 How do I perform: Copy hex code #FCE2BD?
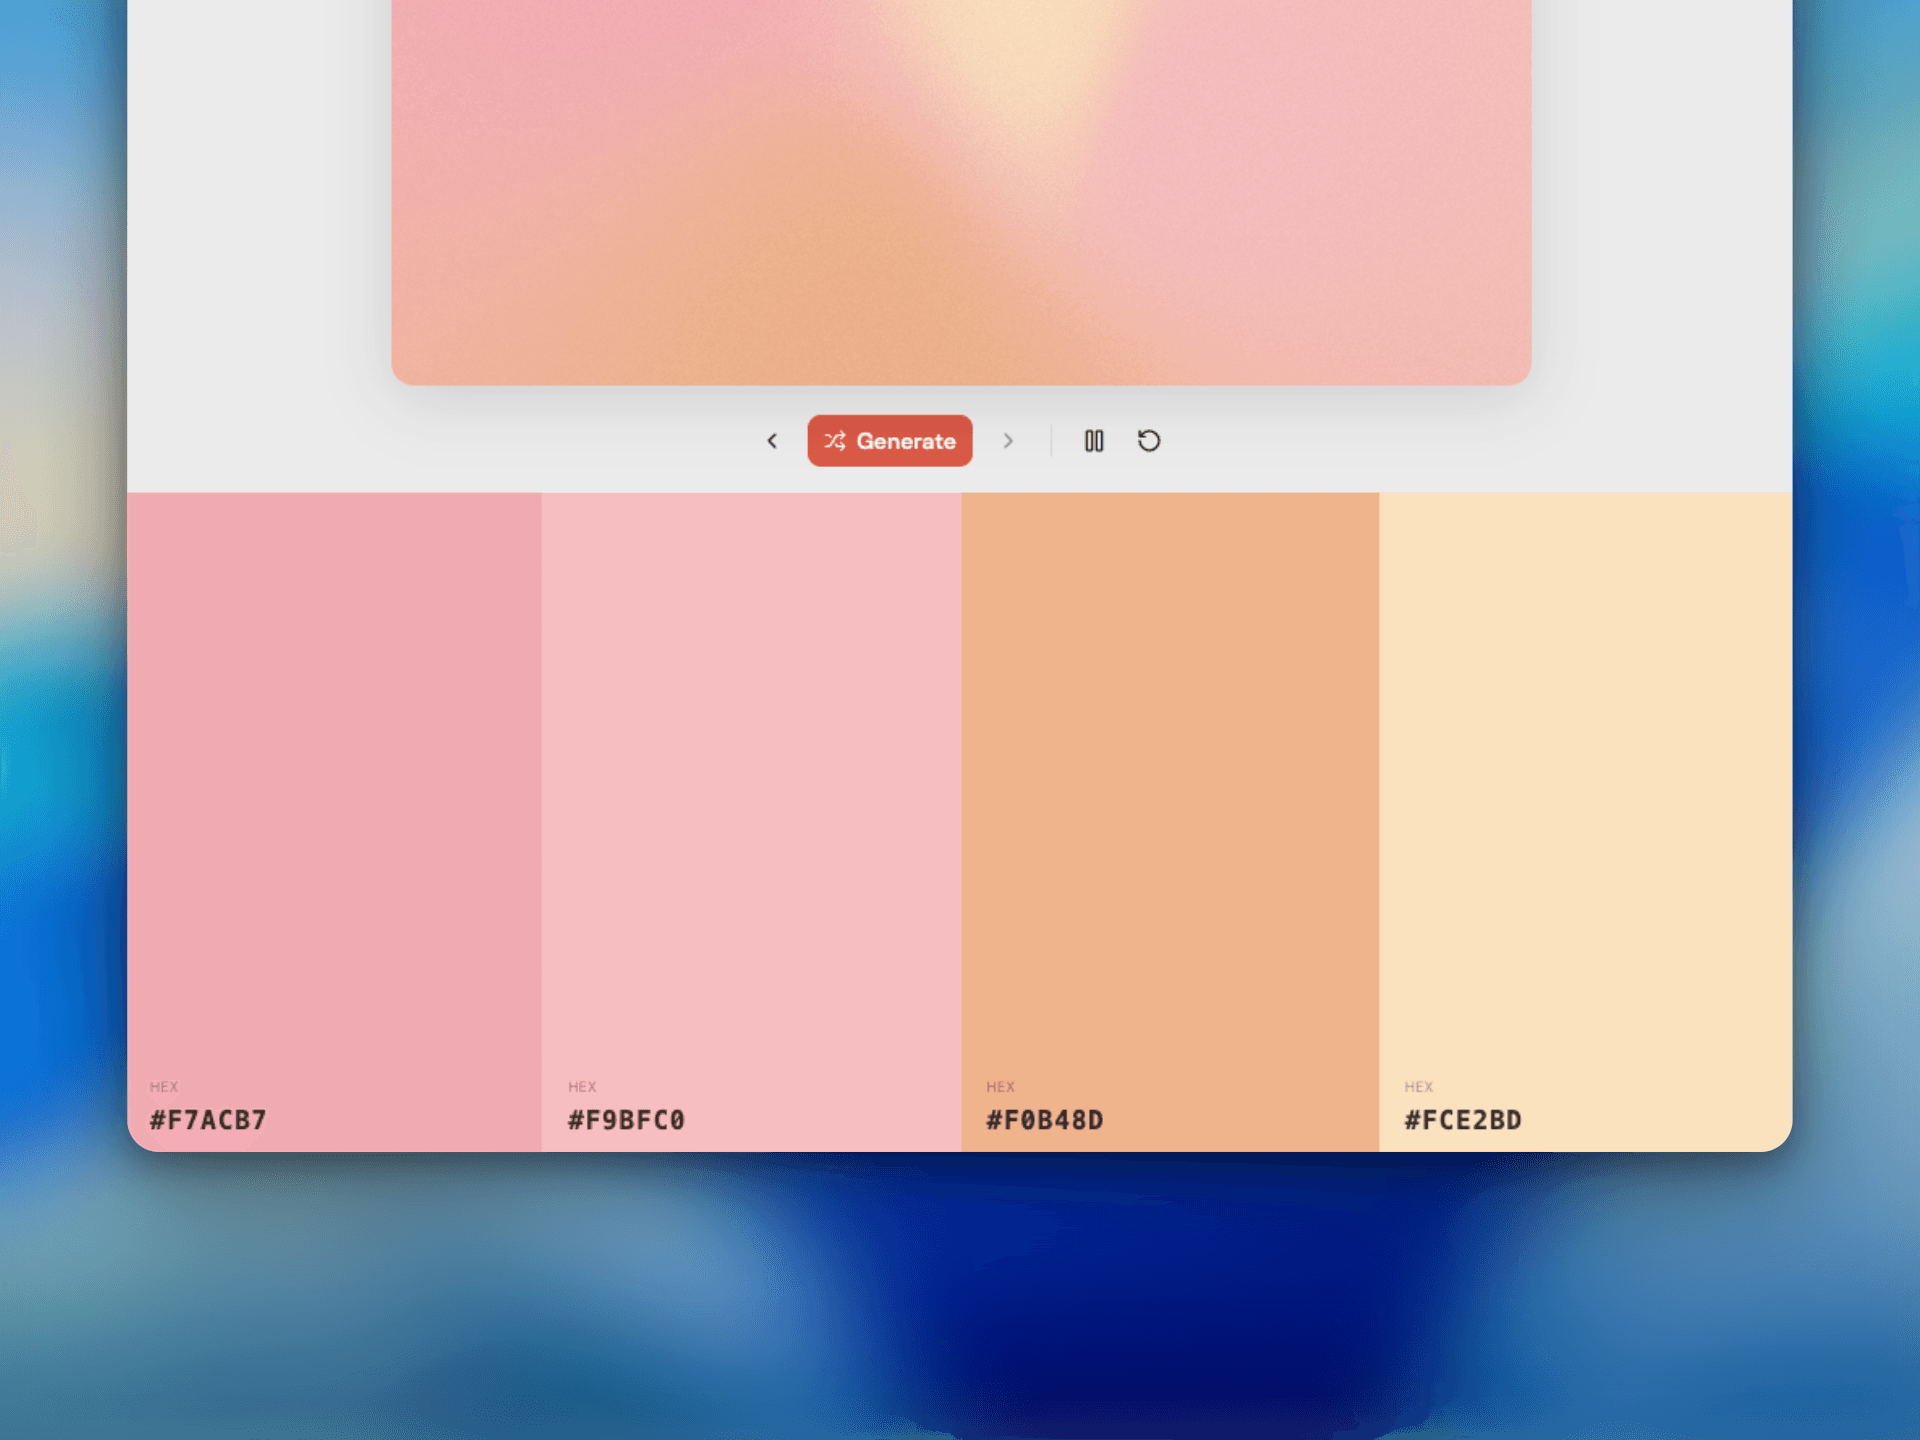pos(1462,1120)
